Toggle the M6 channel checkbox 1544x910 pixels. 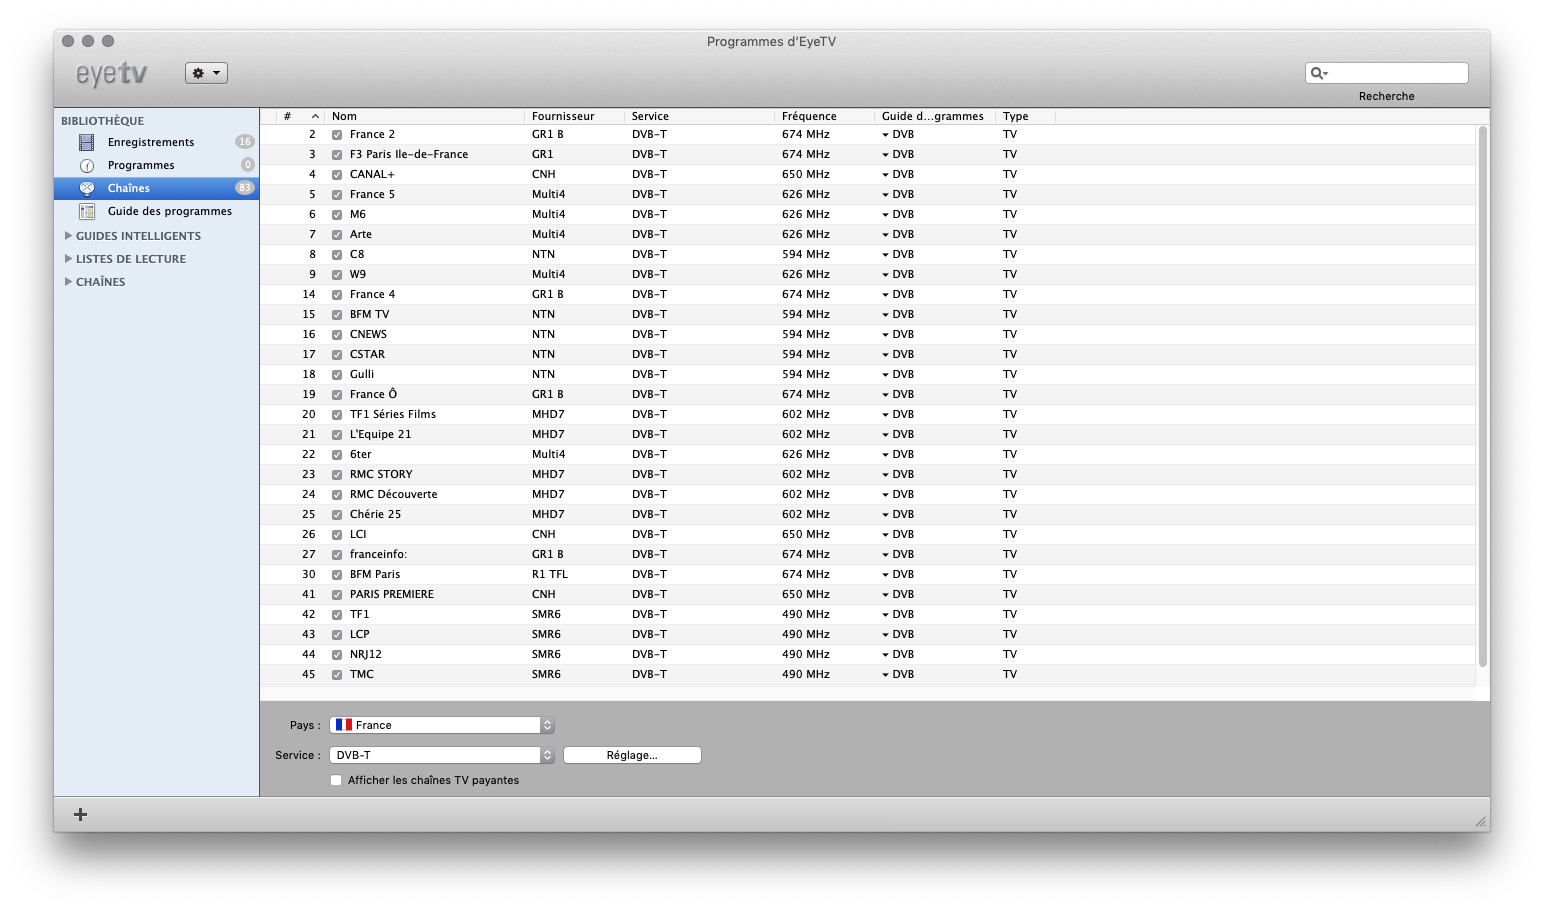pos(337,215)
